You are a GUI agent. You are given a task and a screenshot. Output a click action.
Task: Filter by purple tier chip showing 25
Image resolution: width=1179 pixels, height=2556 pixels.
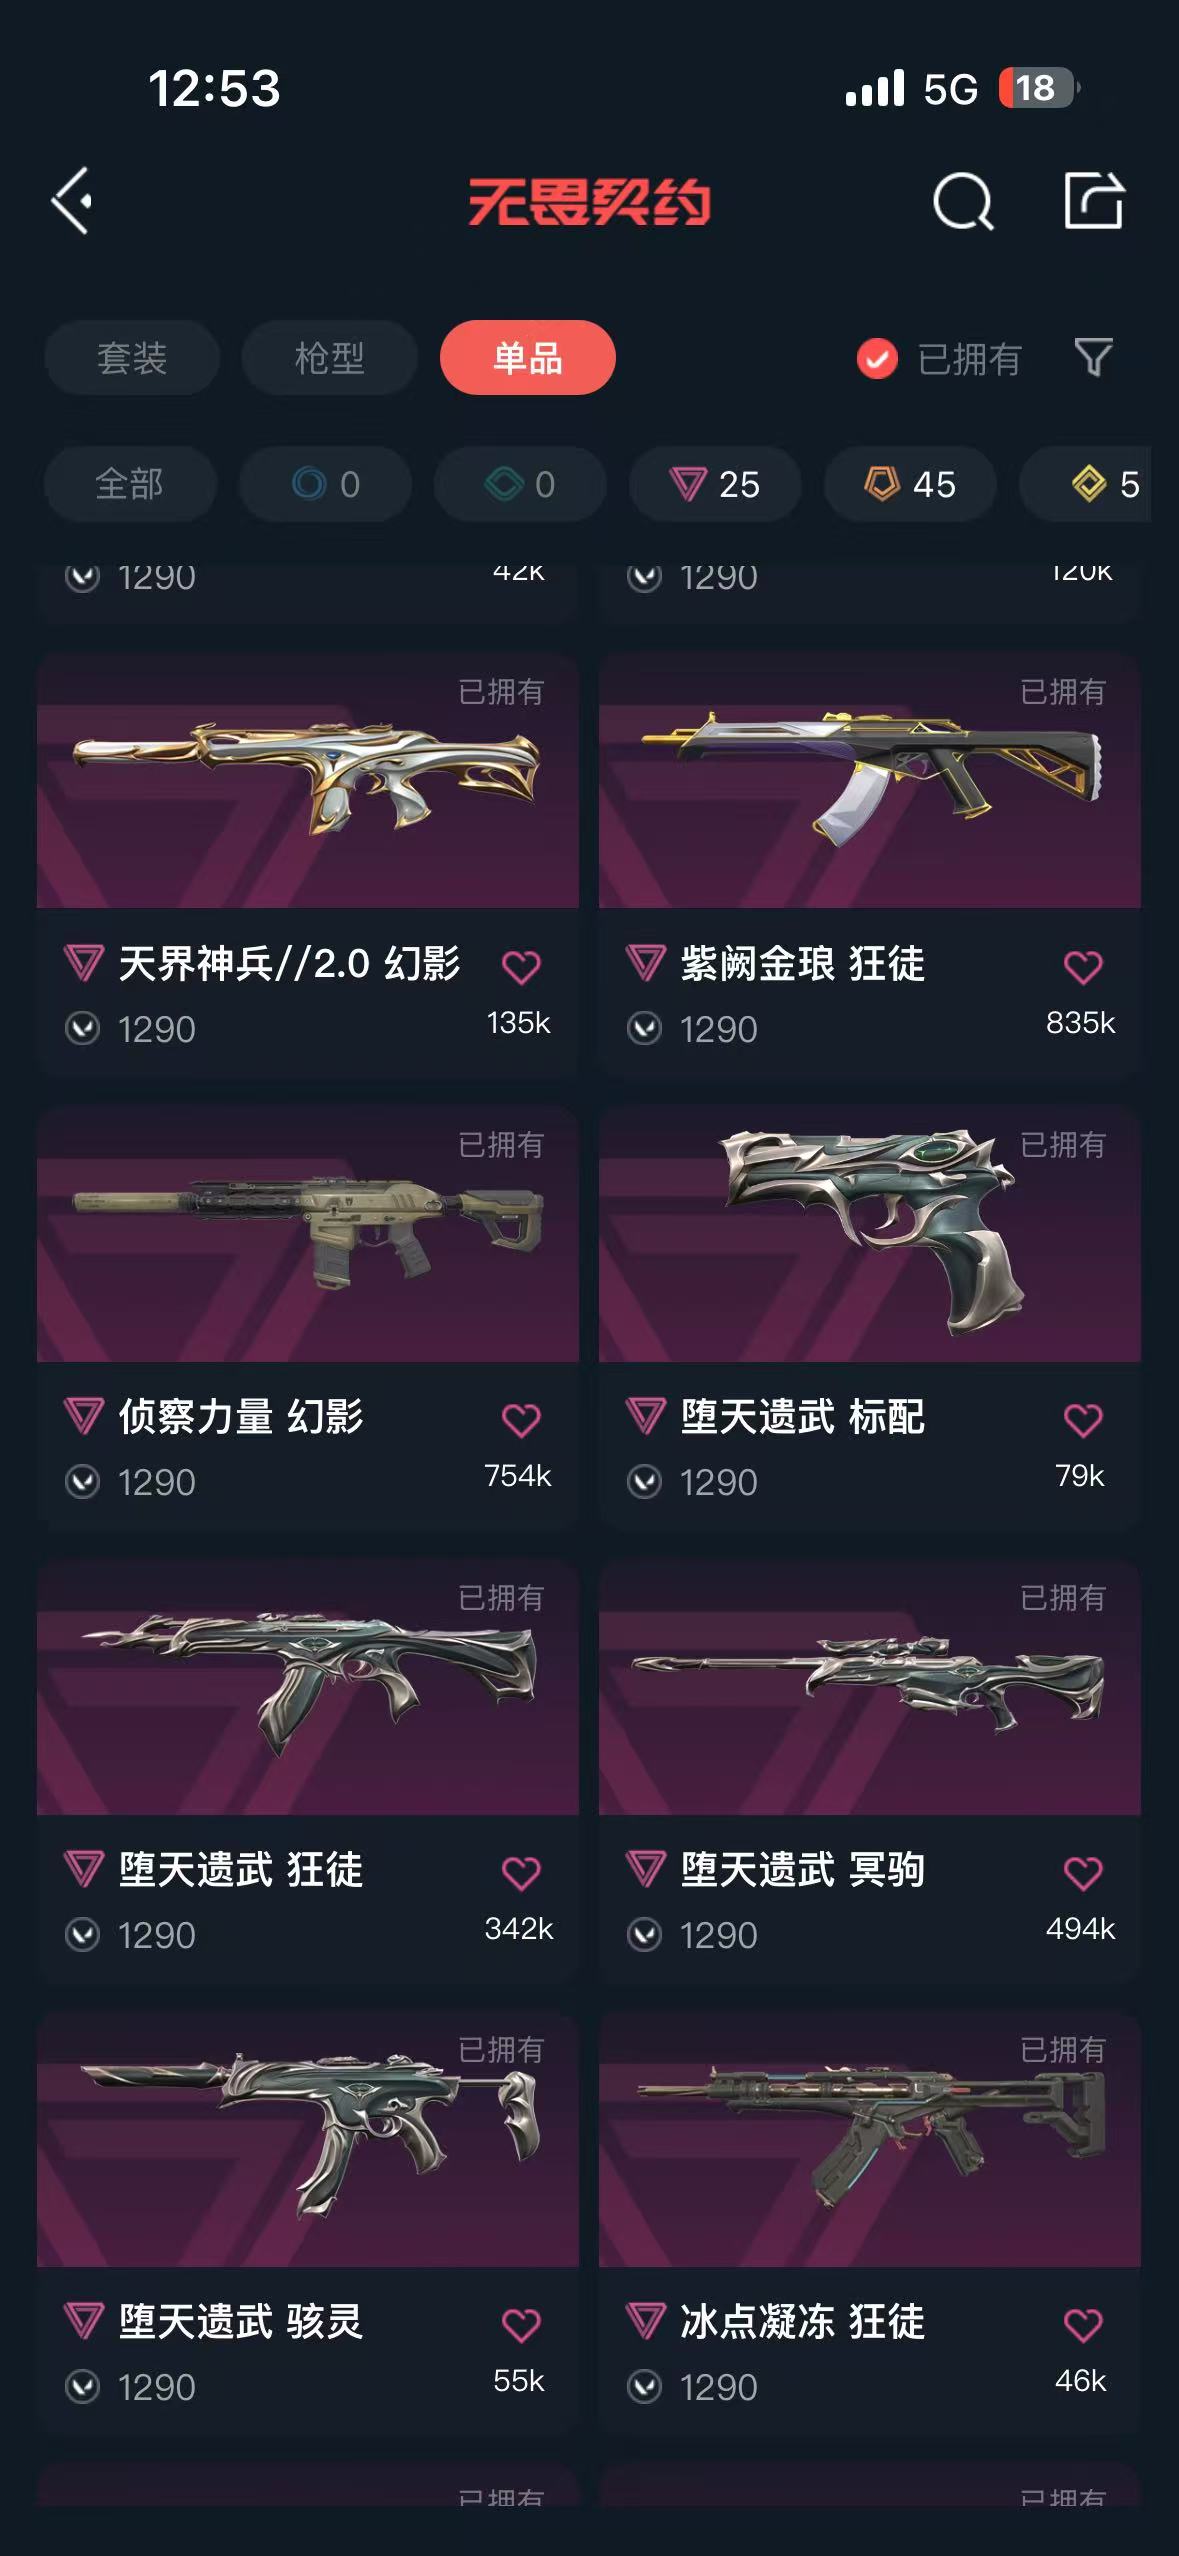(x=715, y=484)
